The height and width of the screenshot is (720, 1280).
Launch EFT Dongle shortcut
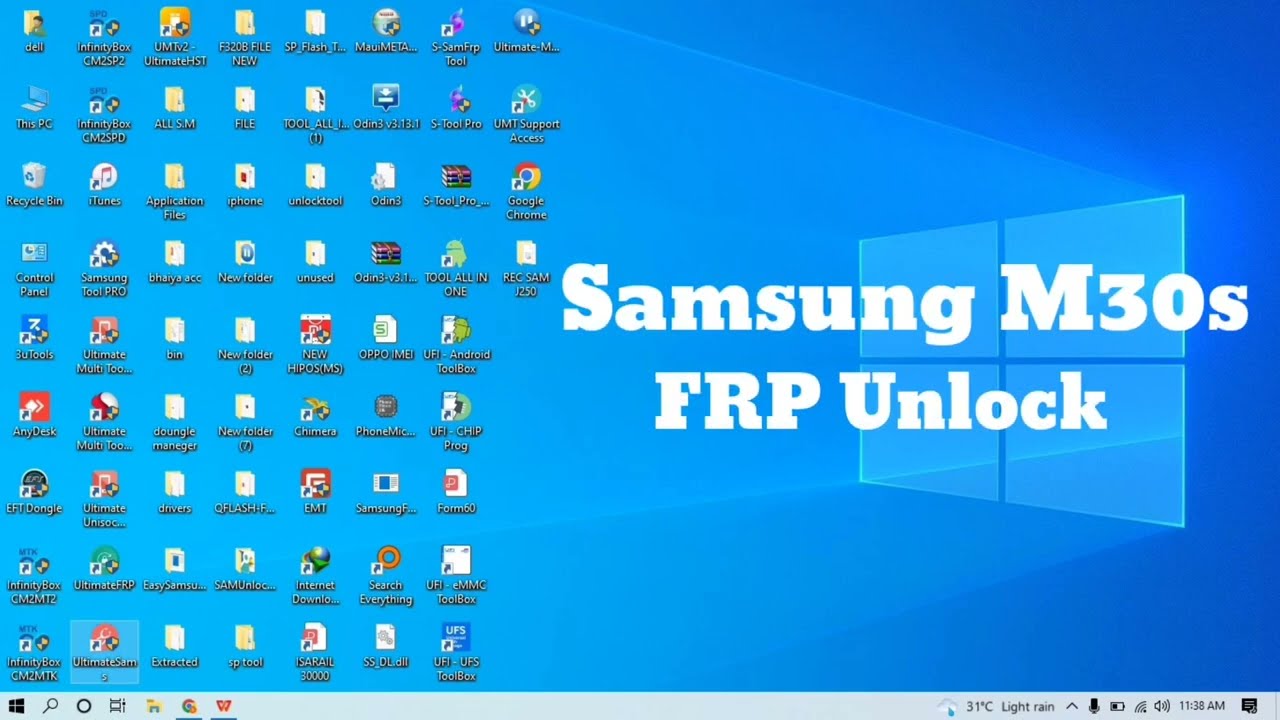34,492
